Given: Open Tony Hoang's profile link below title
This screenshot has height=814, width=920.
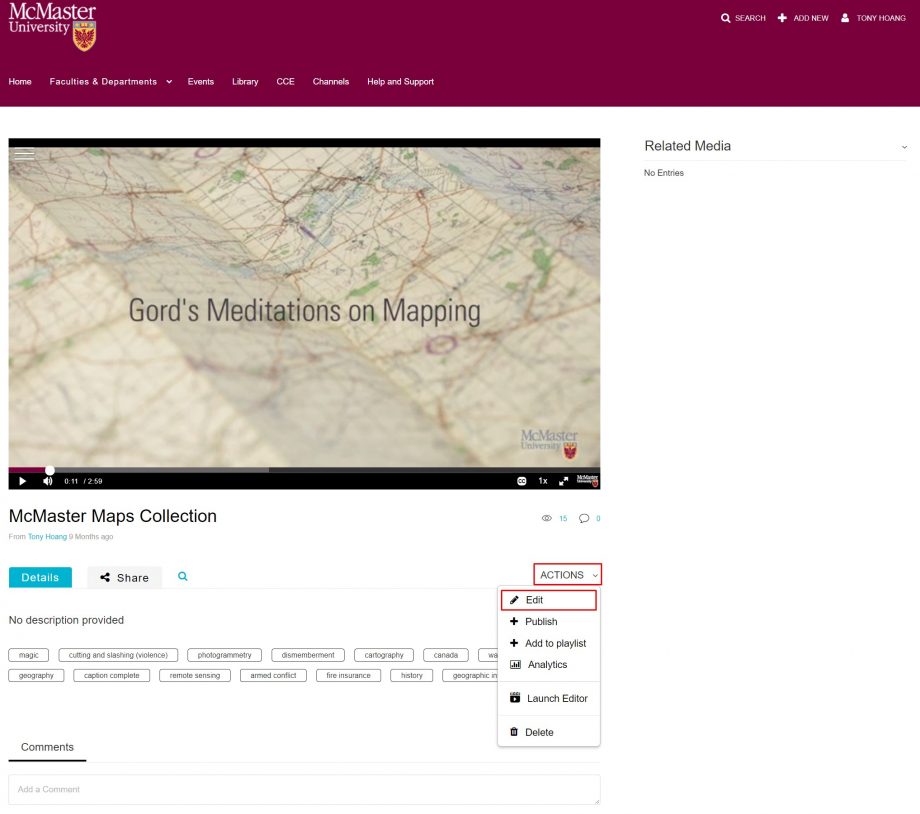Looking at the screenshot, I should pos(48,536).
